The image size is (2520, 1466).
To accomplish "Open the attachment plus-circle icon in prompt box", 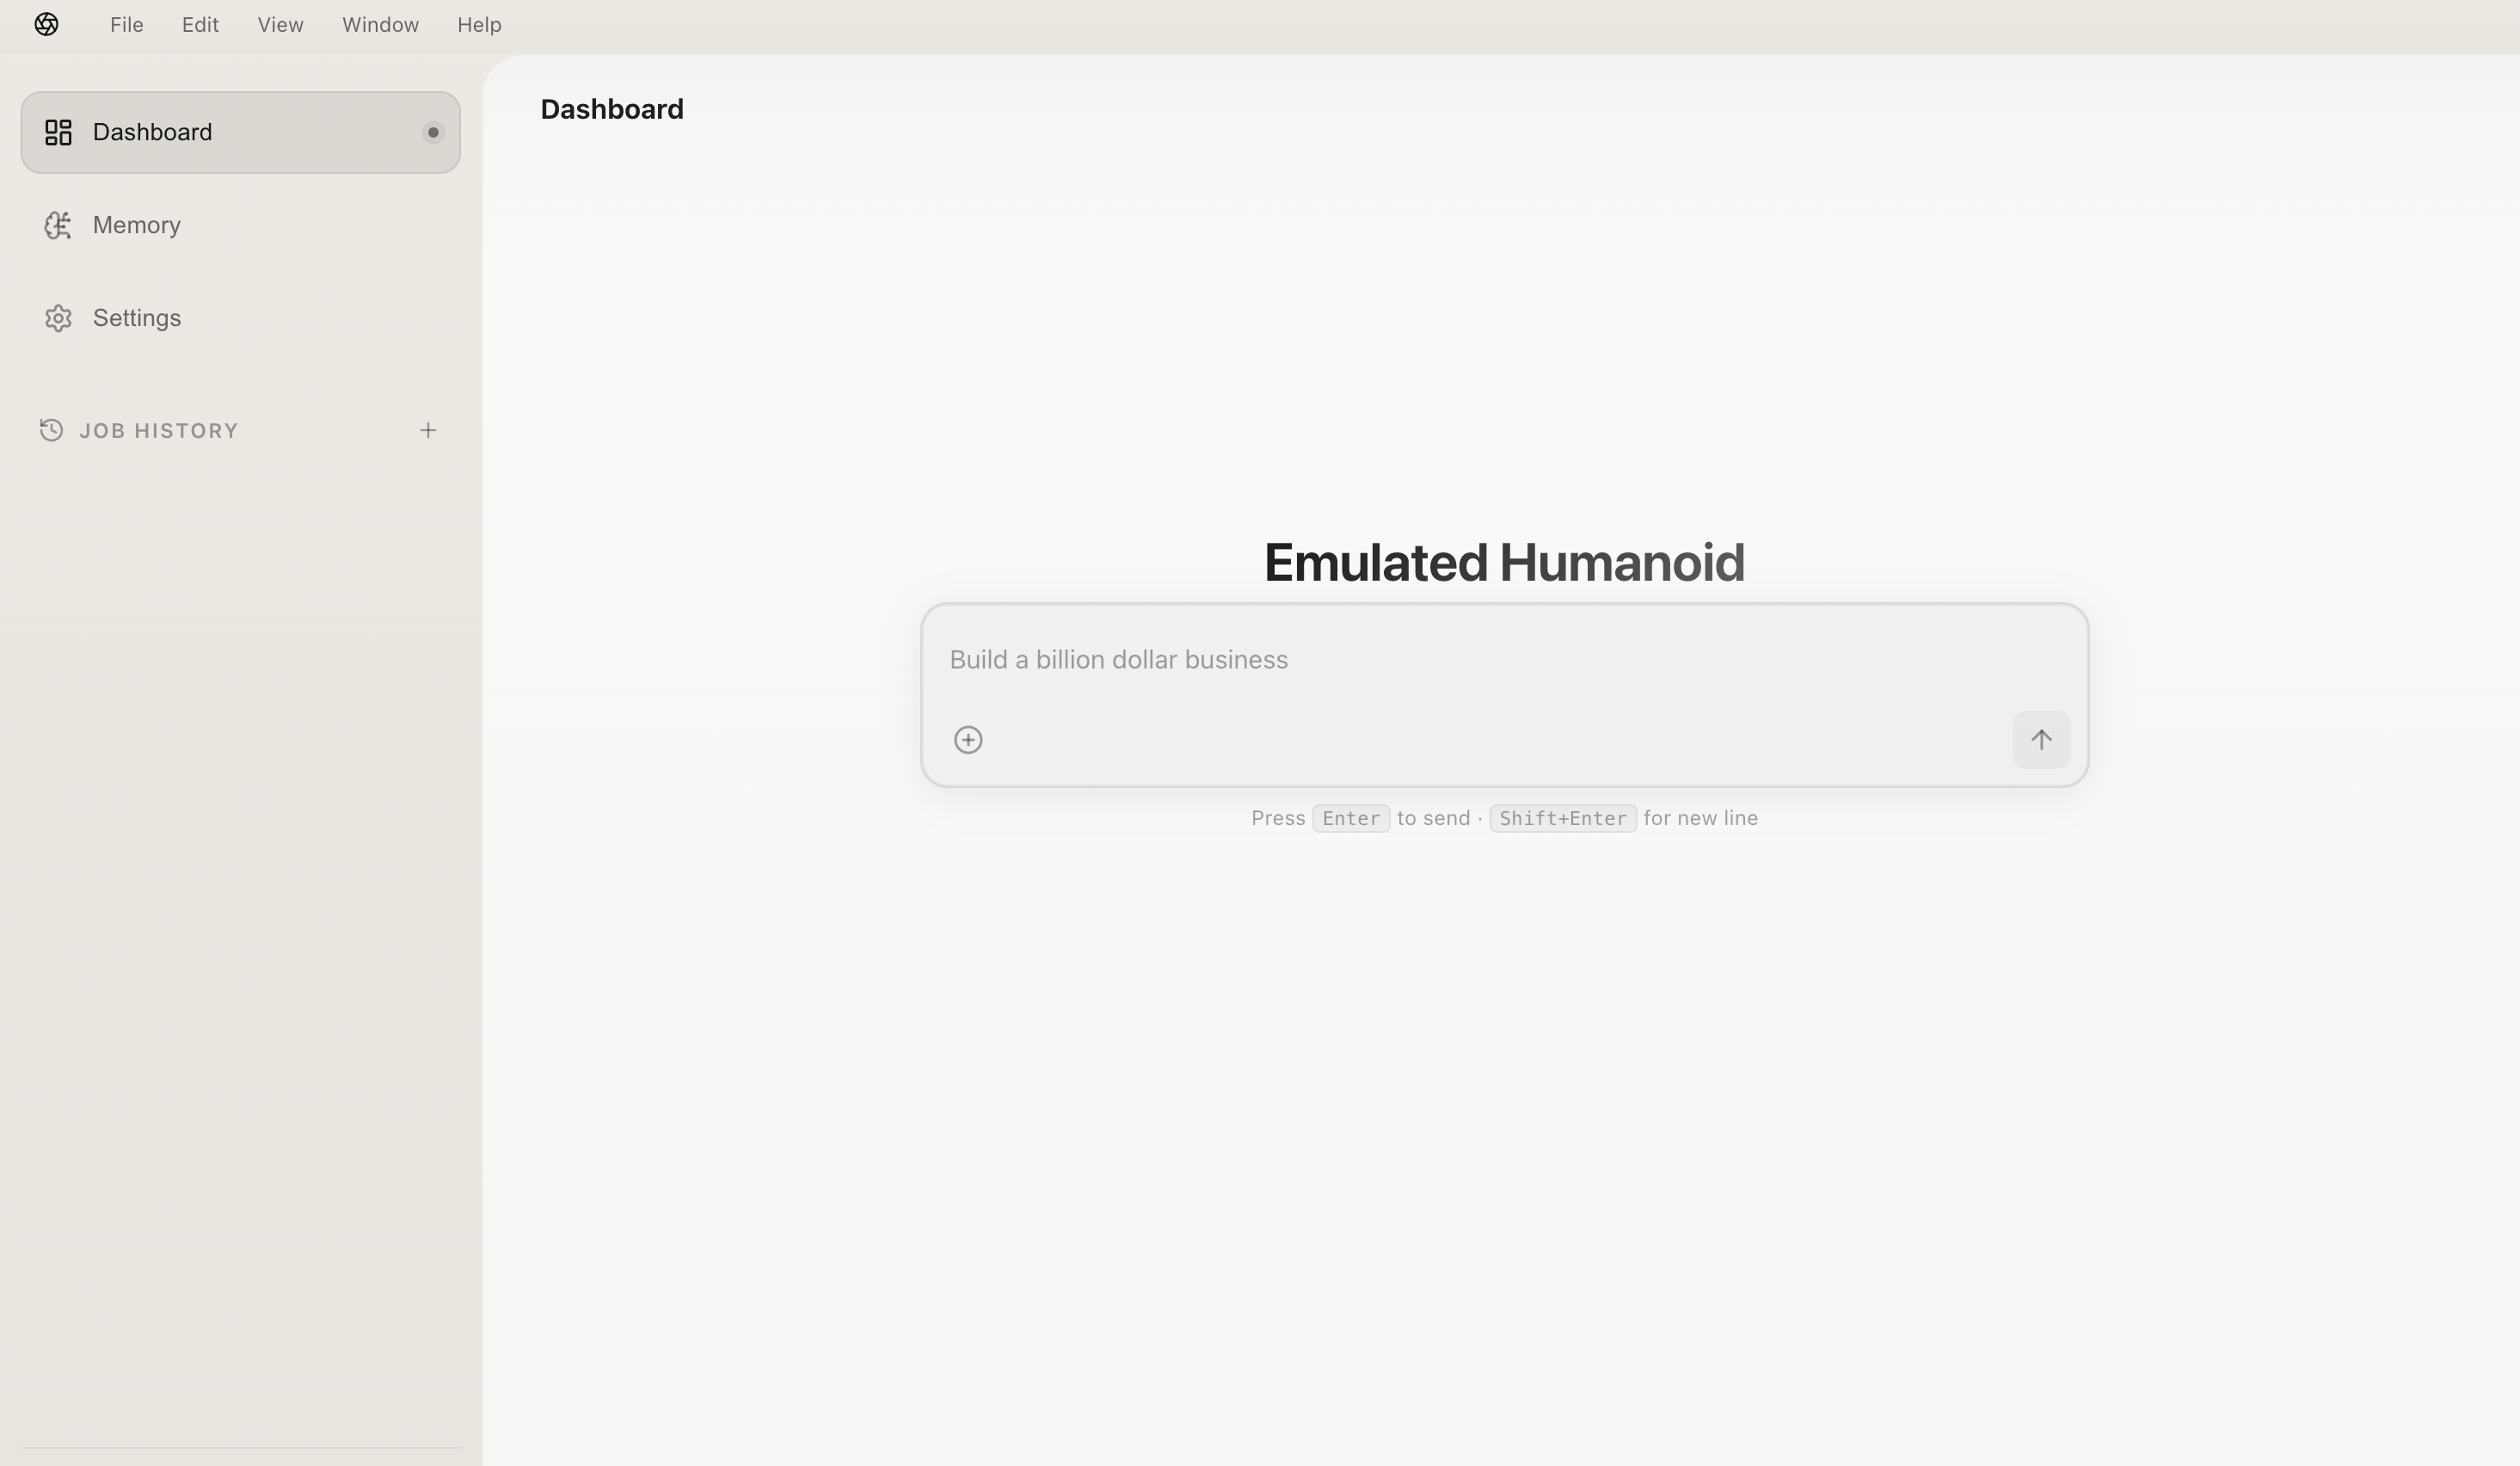I will [x=967, y=739].
